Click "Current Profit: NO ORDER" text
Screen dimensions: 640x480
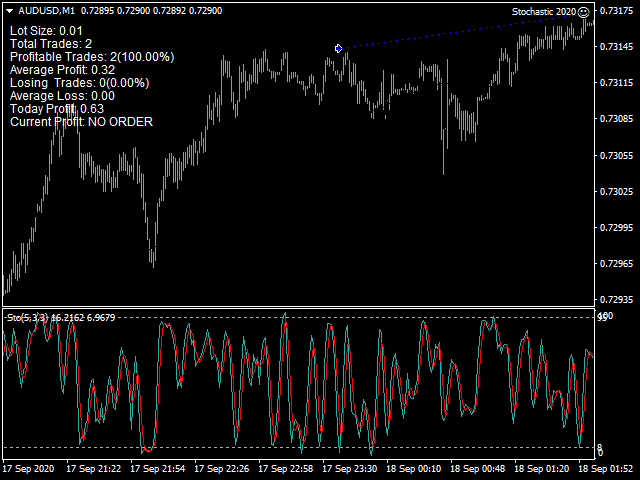coord(82,122)
